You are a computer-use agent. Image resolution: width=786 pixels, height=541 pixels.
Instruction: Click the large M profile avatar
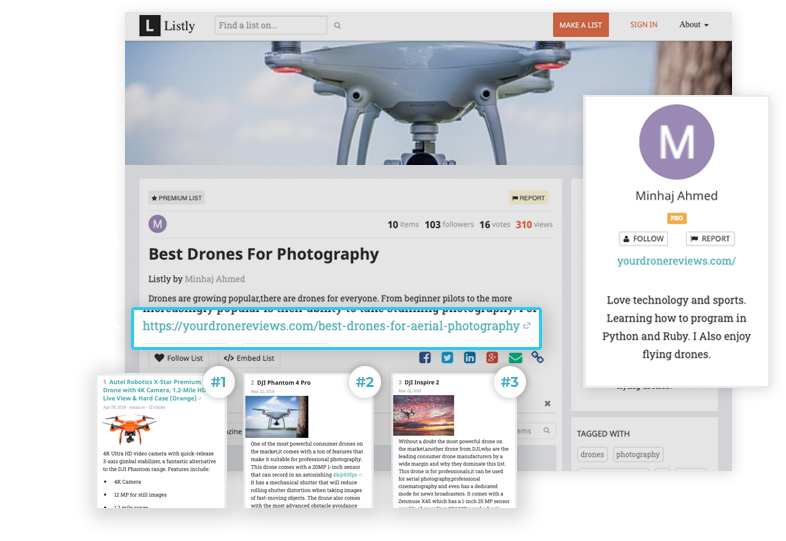pyautogui.click(x=677, y=142)
